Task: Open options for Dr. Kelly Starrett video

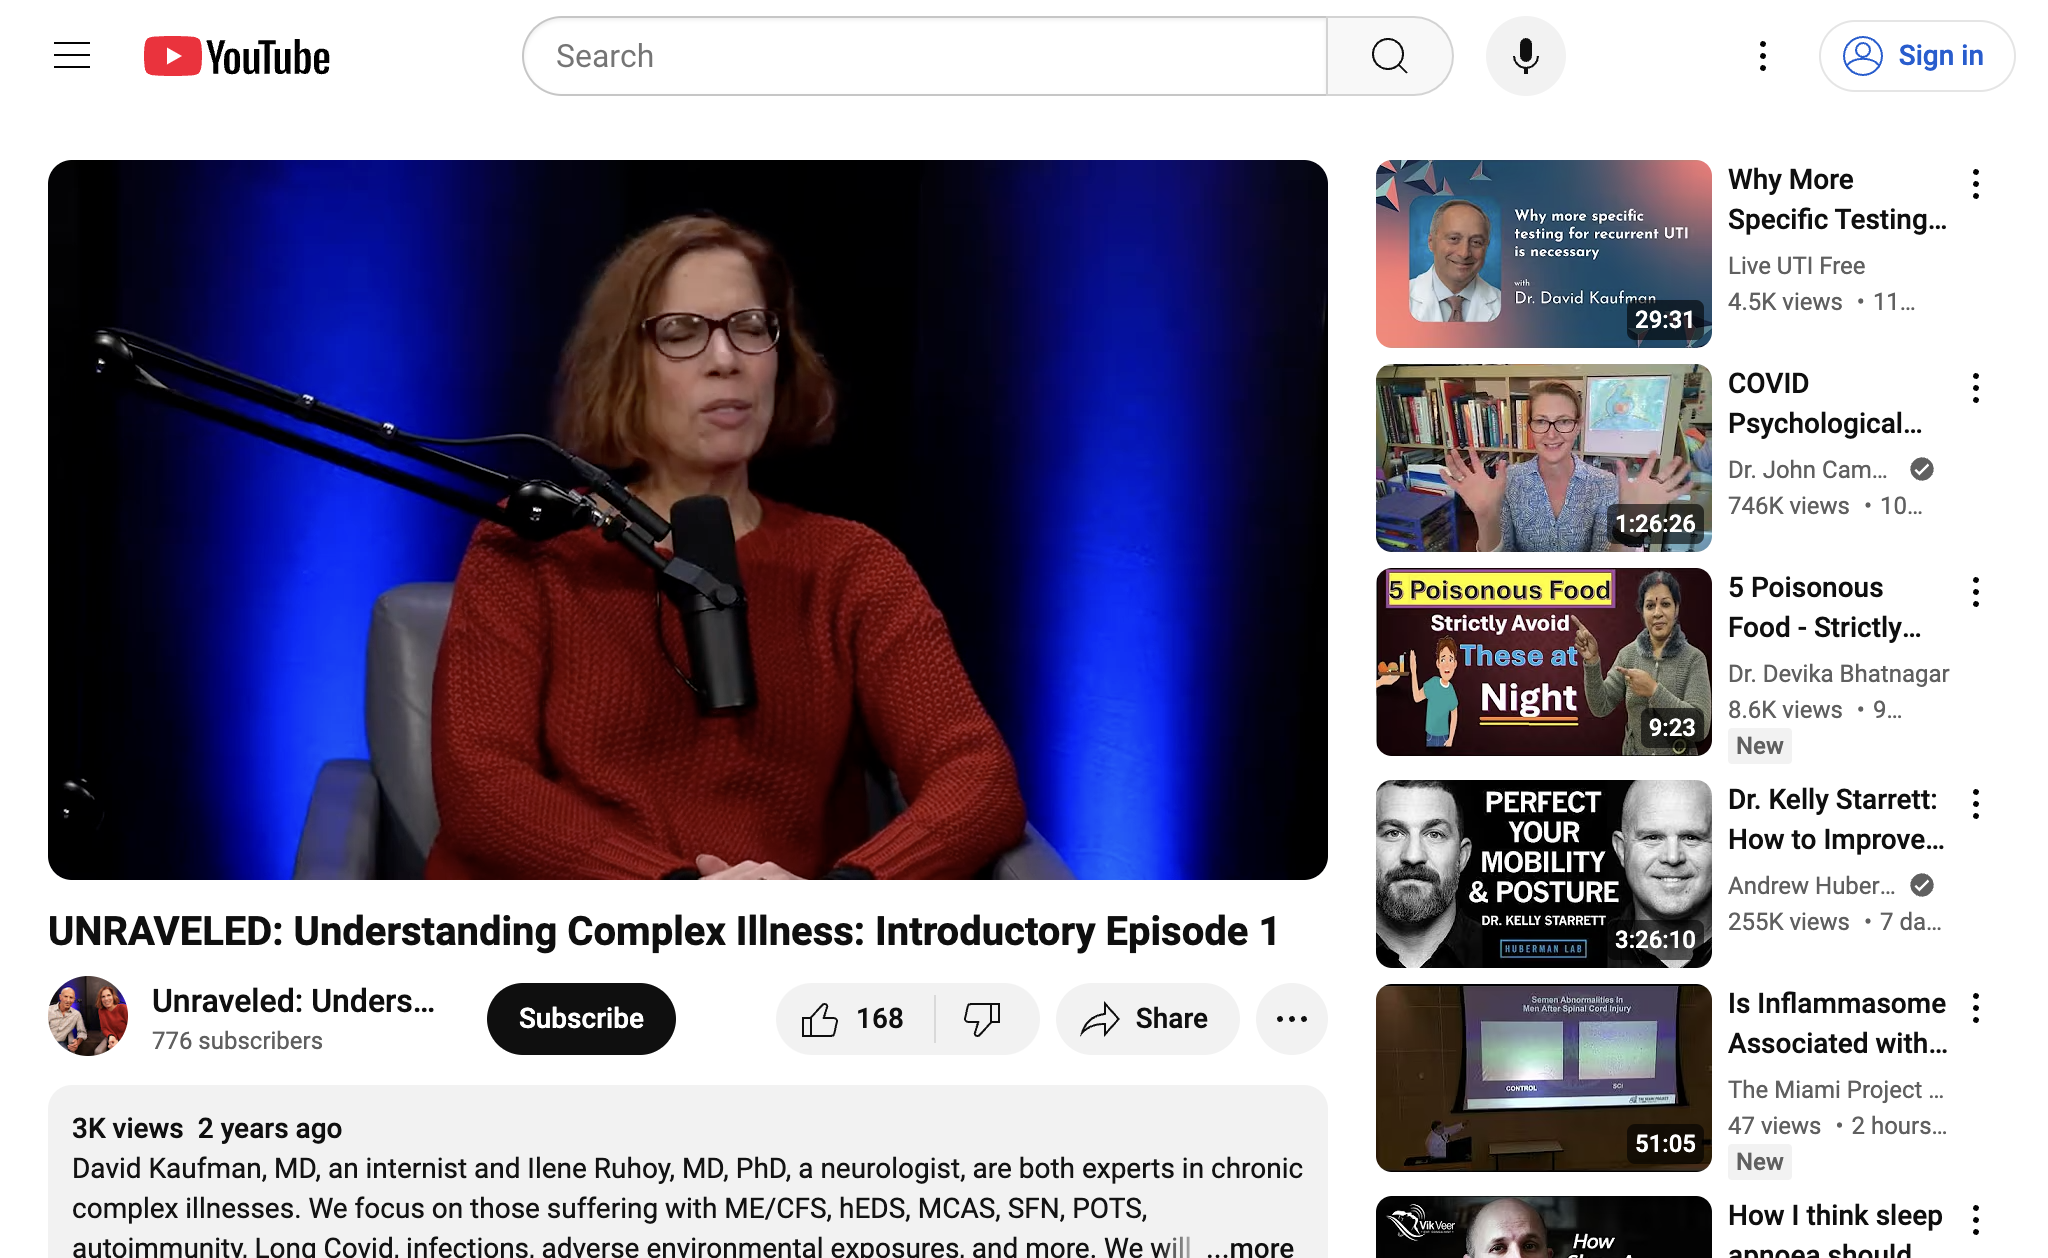Action: click(x=1975, y=804)
